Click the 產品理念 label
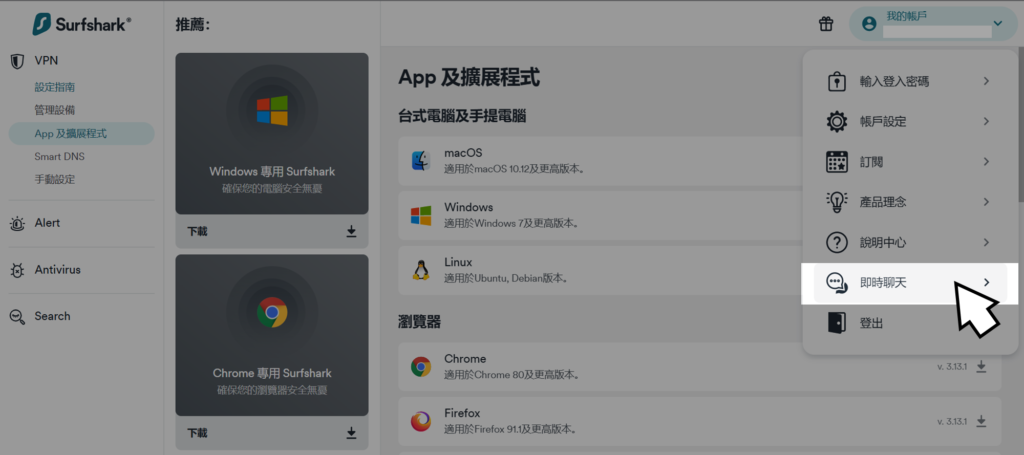This screenshot has height=455, width=1024. pos(883,202)
